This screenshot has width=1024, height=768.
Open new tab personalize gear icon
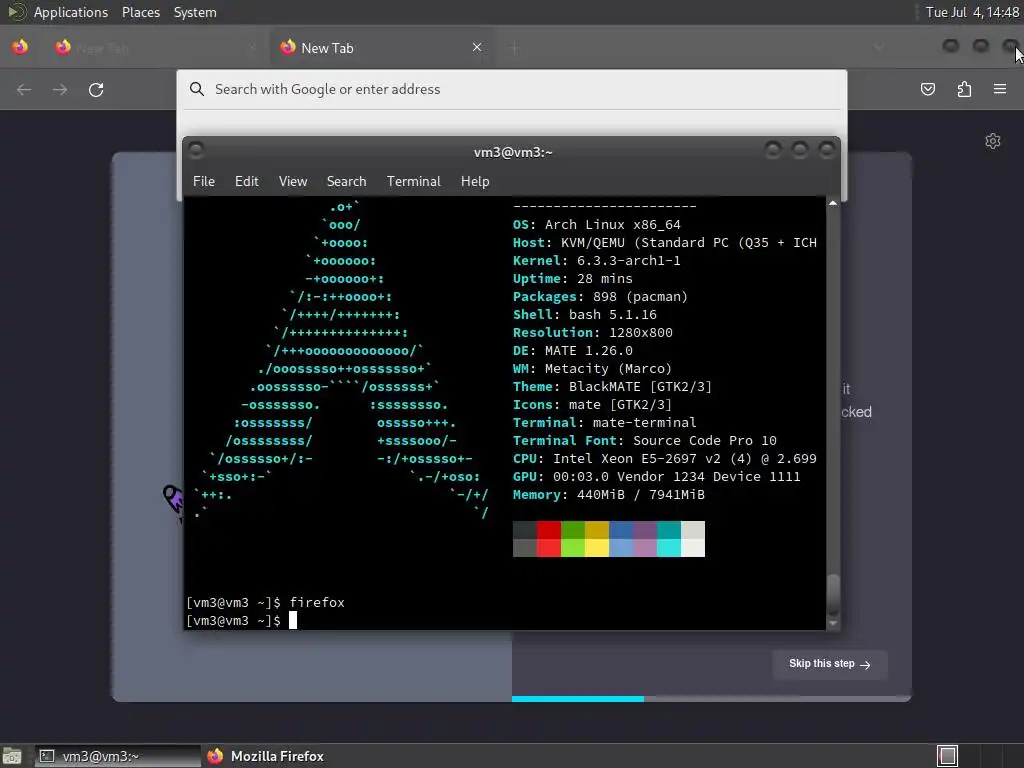pos(993,141)
